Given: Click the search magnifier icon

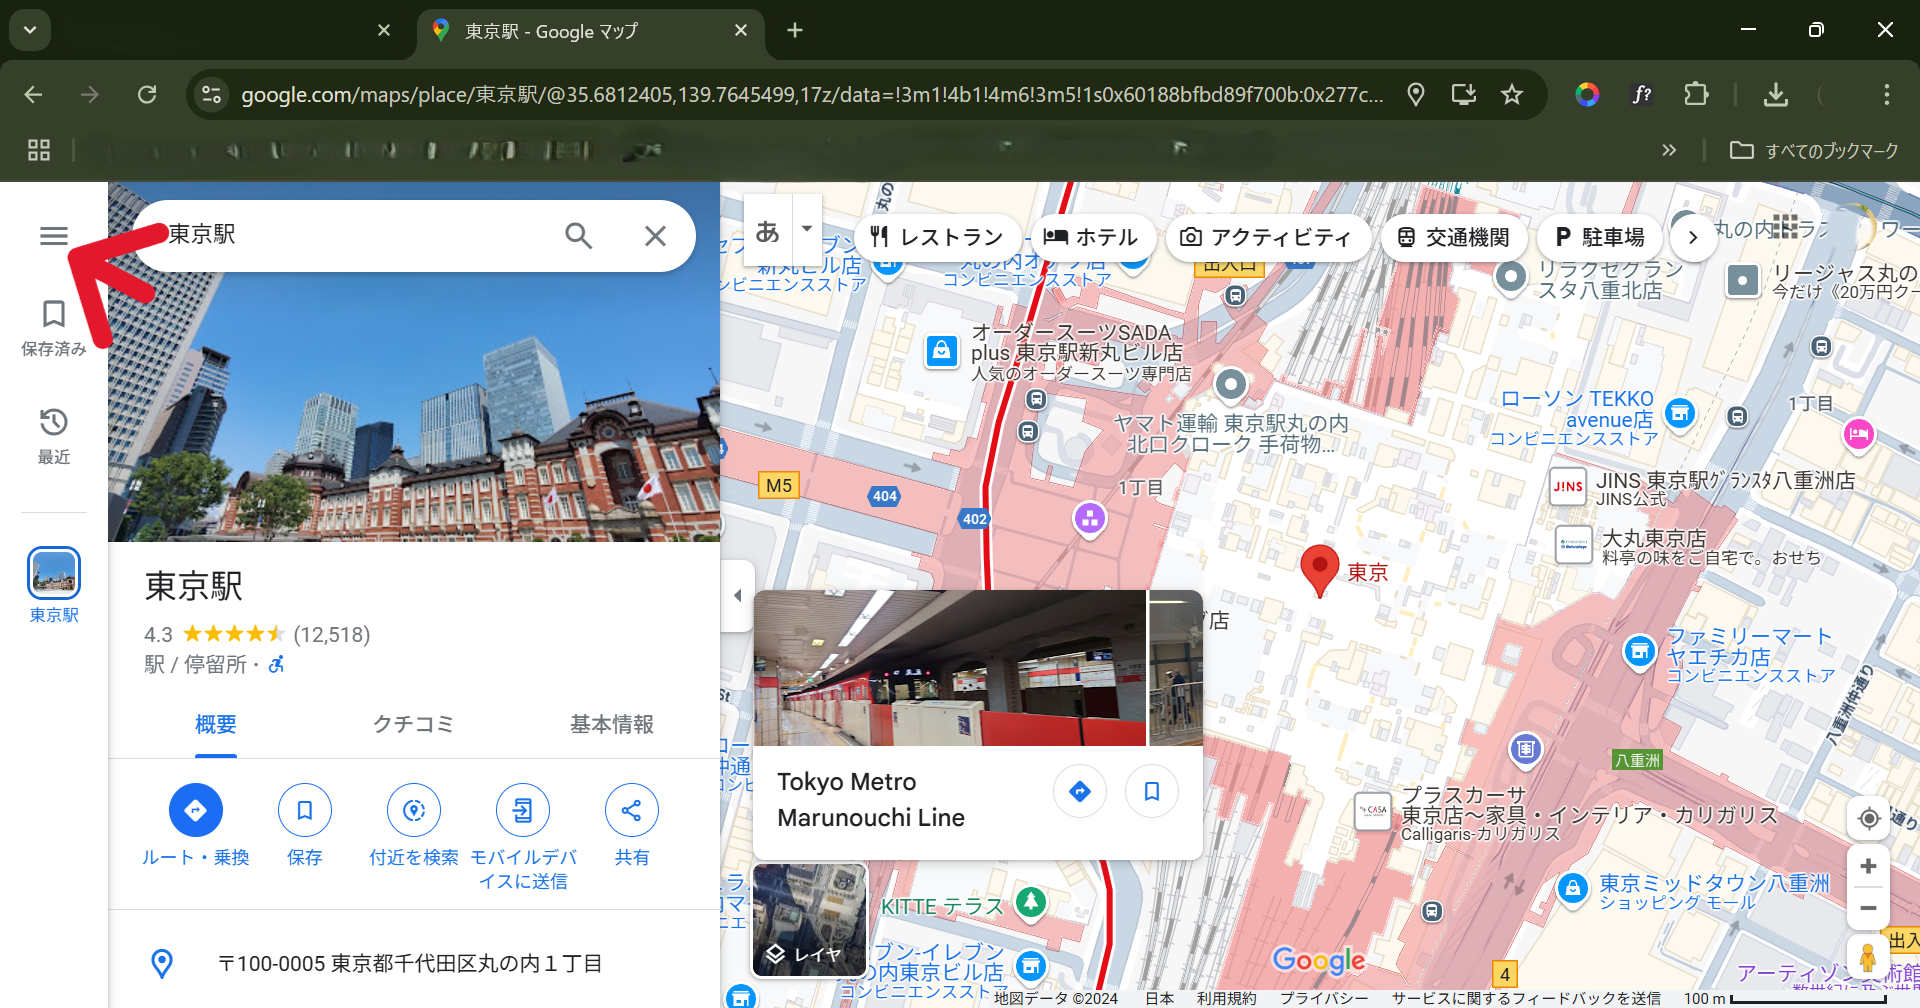Looking at the screenshot, I should [578, 236].
